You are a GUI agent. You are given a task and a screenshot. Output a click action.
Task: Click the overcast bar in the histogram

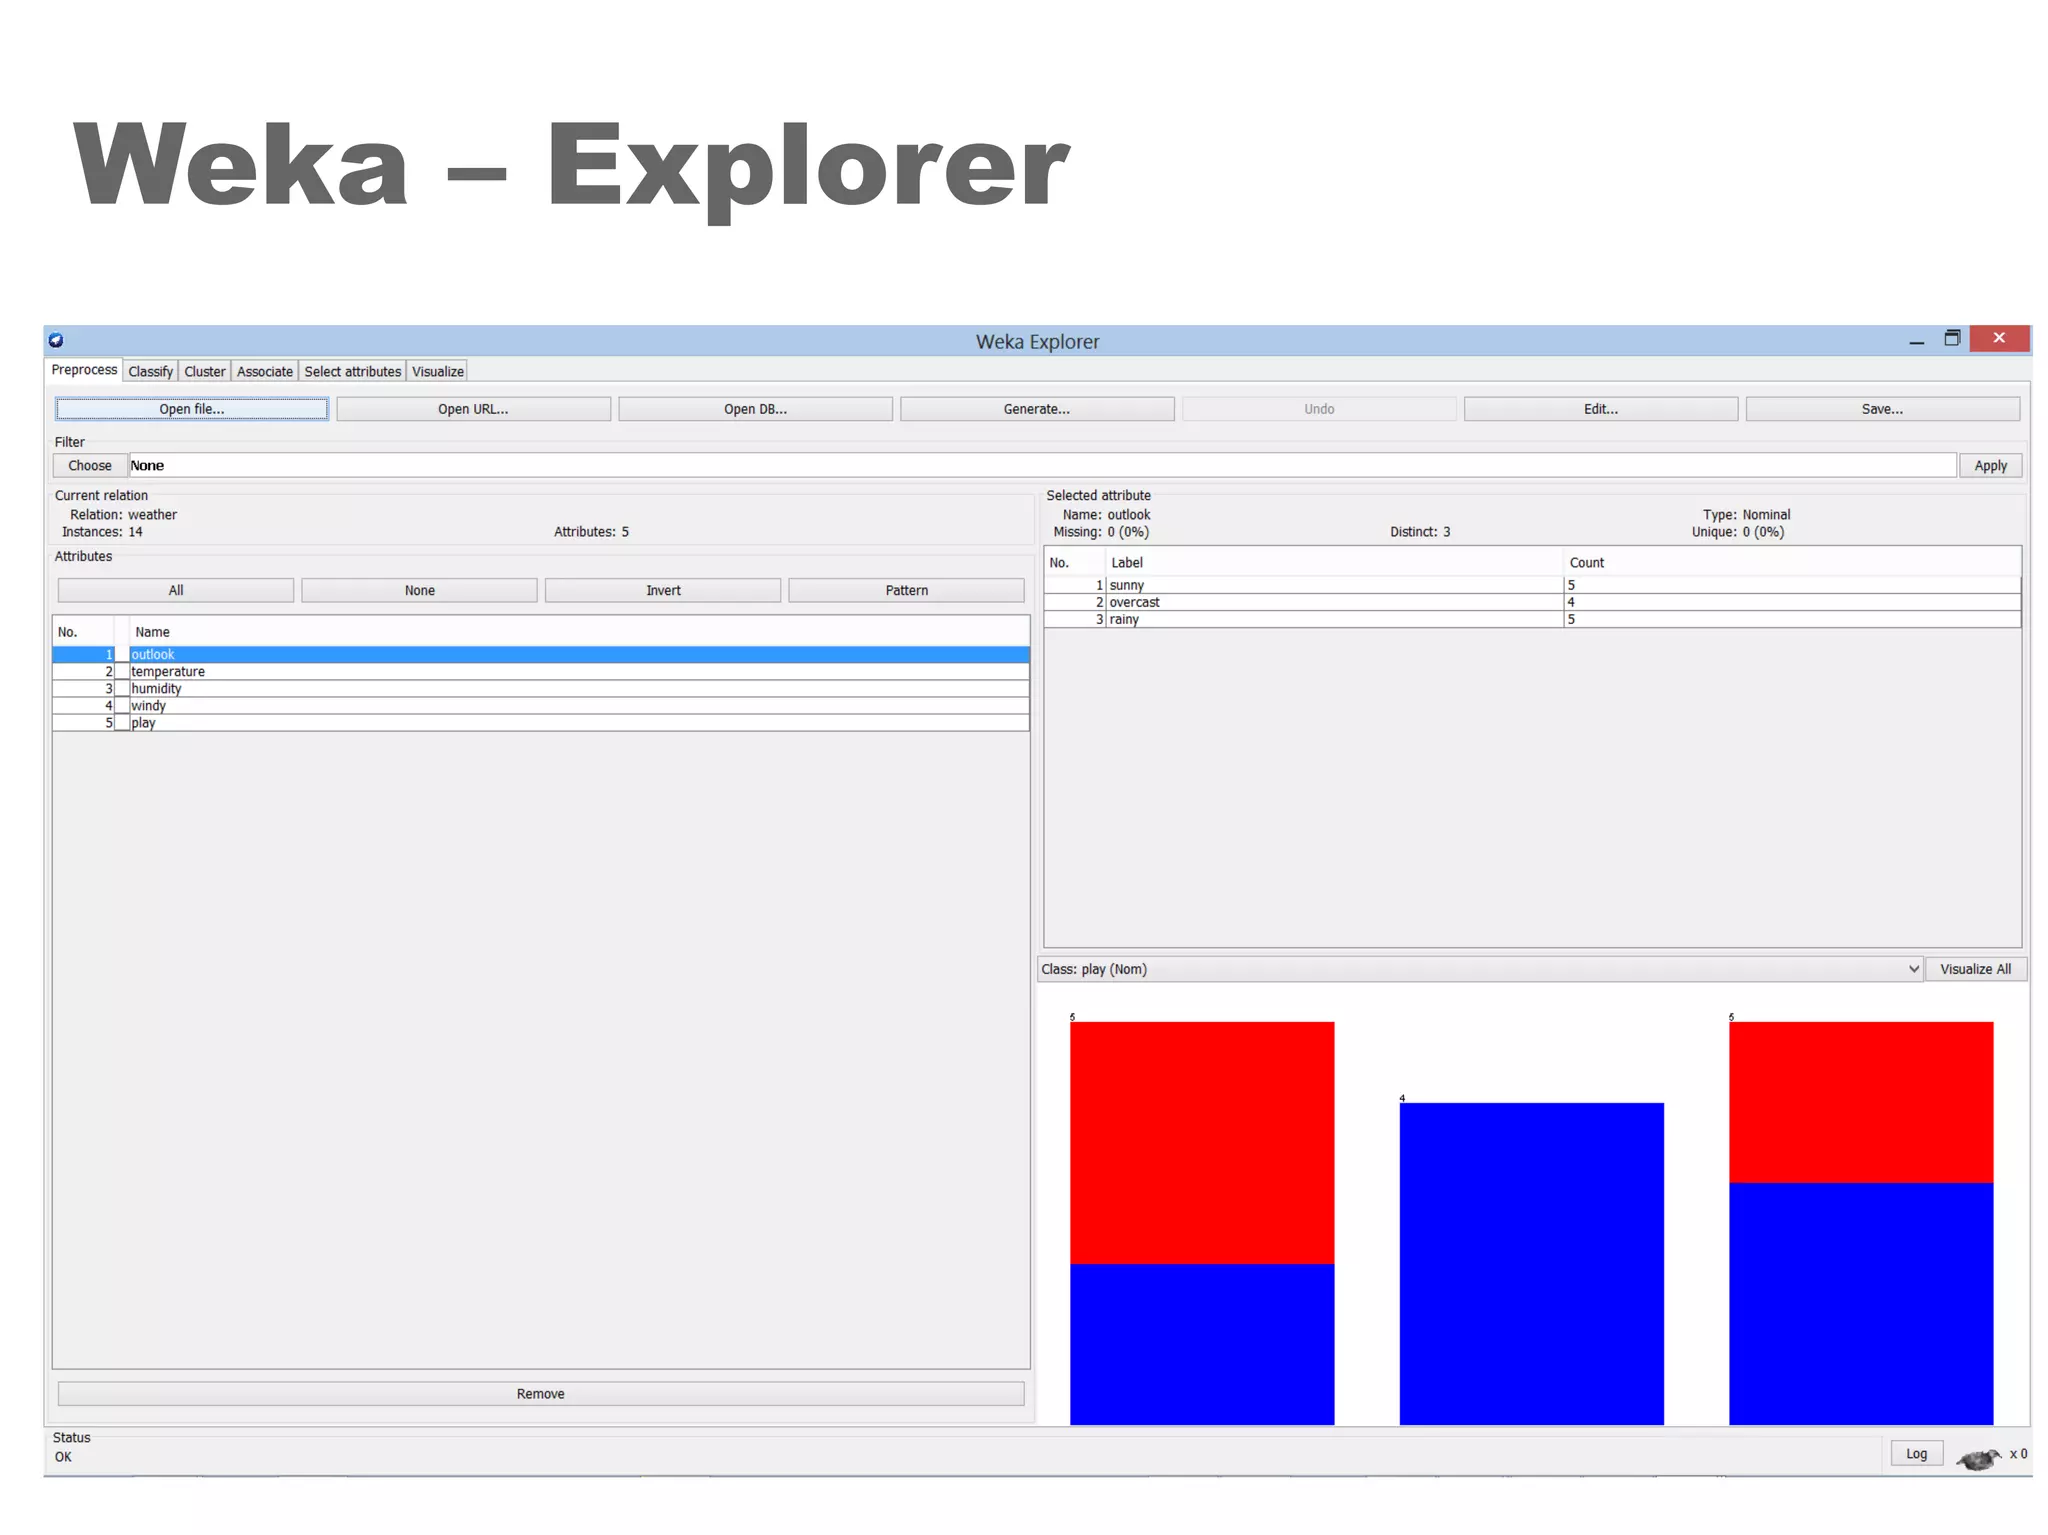tap(1531, 1263)
